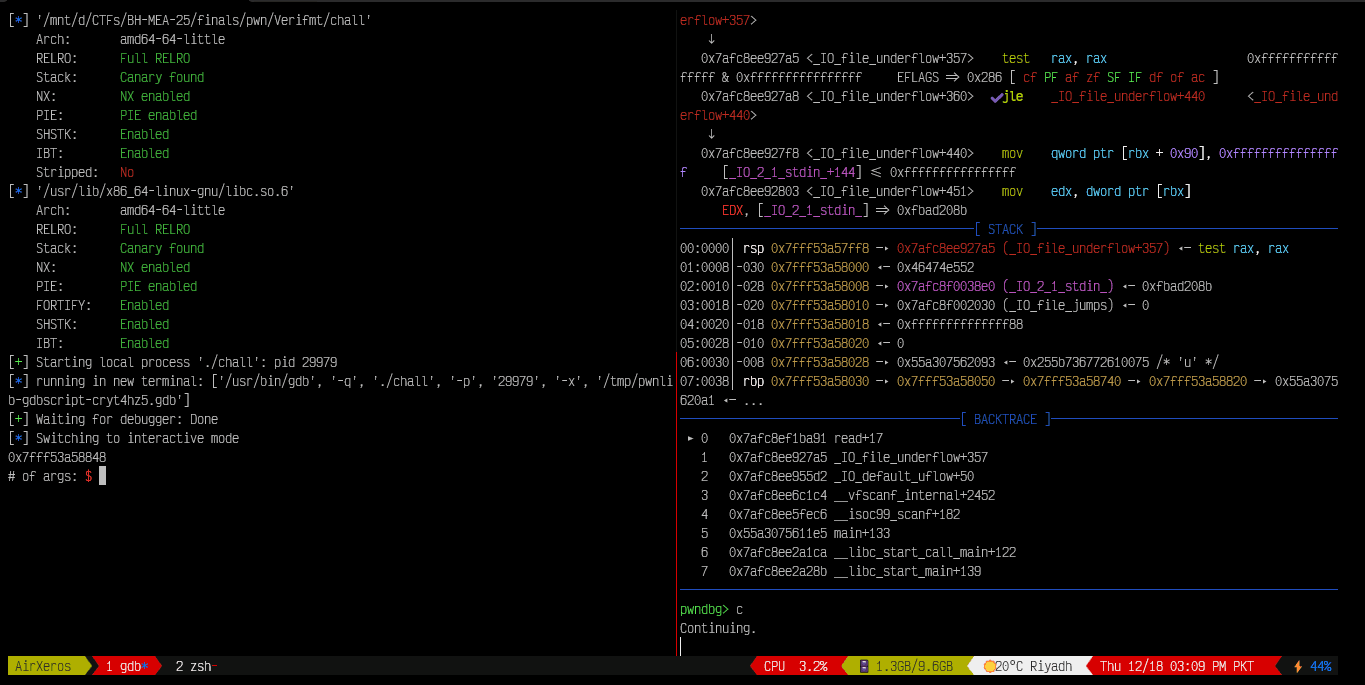Click the CPU 3.2% status segment

(x=794, y=666)
